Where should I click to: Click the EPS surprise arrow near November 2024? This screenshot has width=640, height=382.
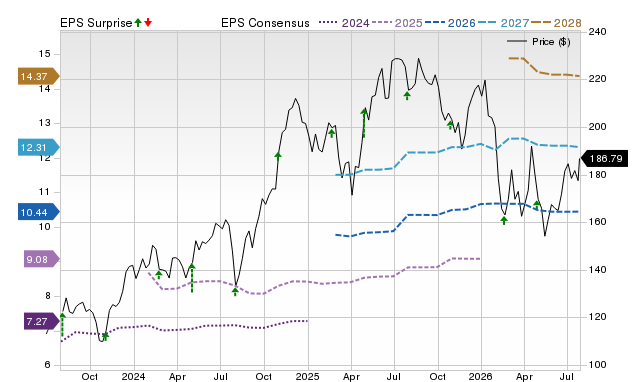point(278,156)
